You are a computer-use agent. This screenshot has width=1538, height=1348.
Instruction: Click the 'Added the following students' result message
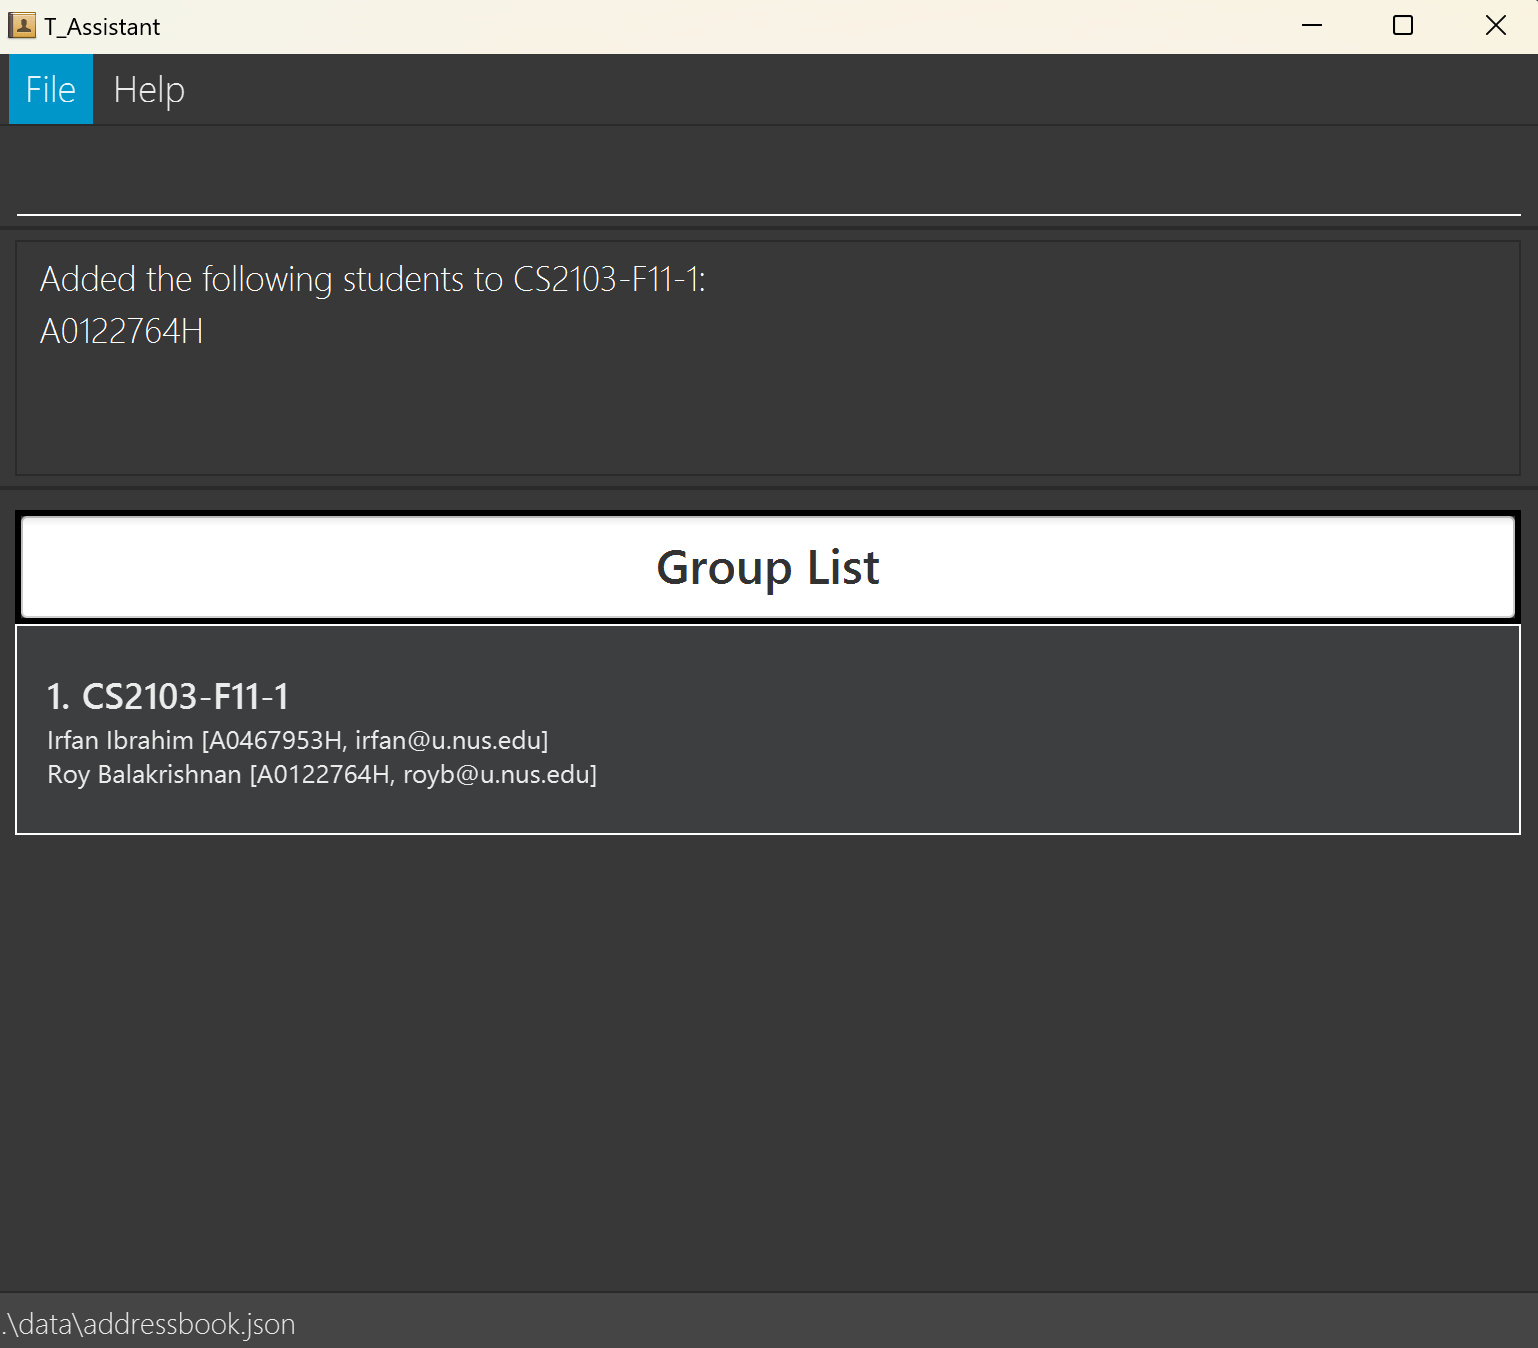[372, 279]
